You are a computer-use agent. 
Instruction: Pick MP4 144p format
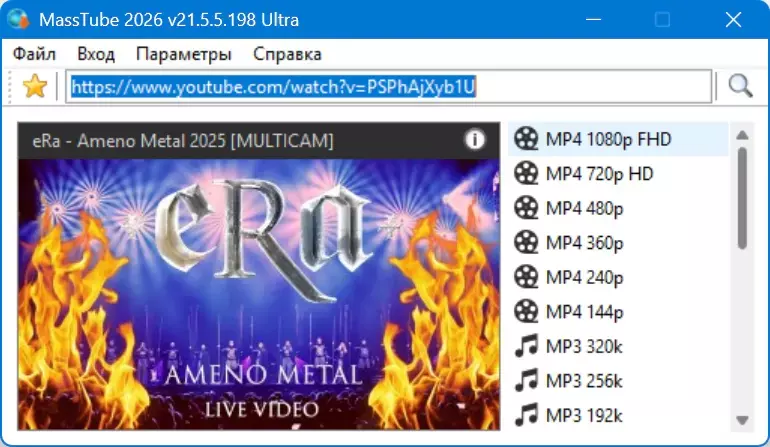tap(618, 311)
